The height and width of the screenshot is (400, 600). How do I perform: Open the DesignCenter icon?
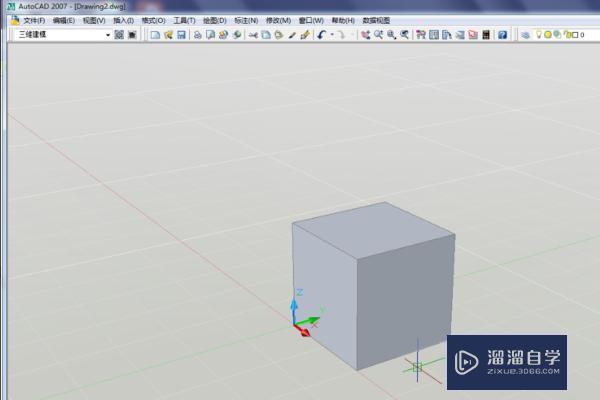[x=434, y=35]
